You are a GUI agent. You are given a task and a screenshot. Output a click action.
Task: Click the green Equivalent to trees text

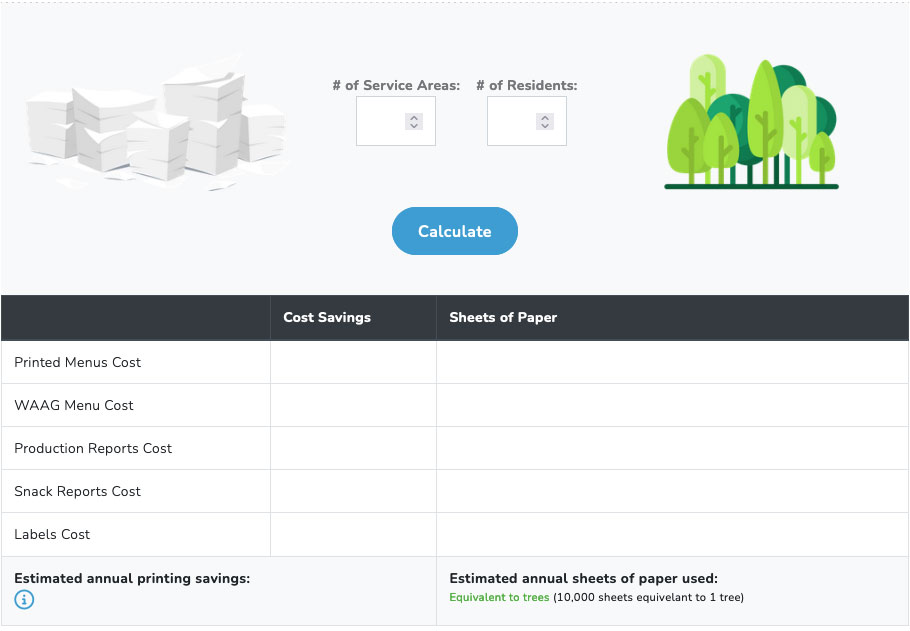pyautogui.click(x=499, y=598)
